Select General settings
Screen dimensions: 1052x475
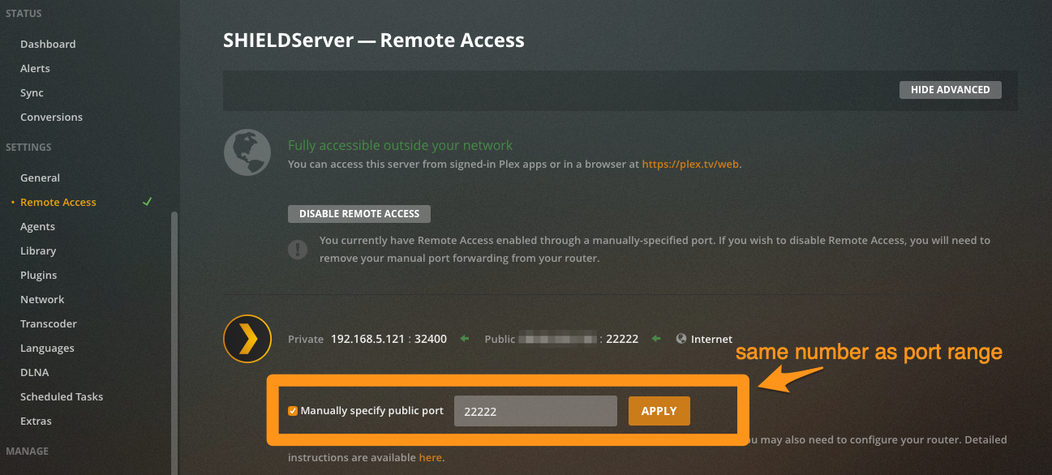point(40,178)
